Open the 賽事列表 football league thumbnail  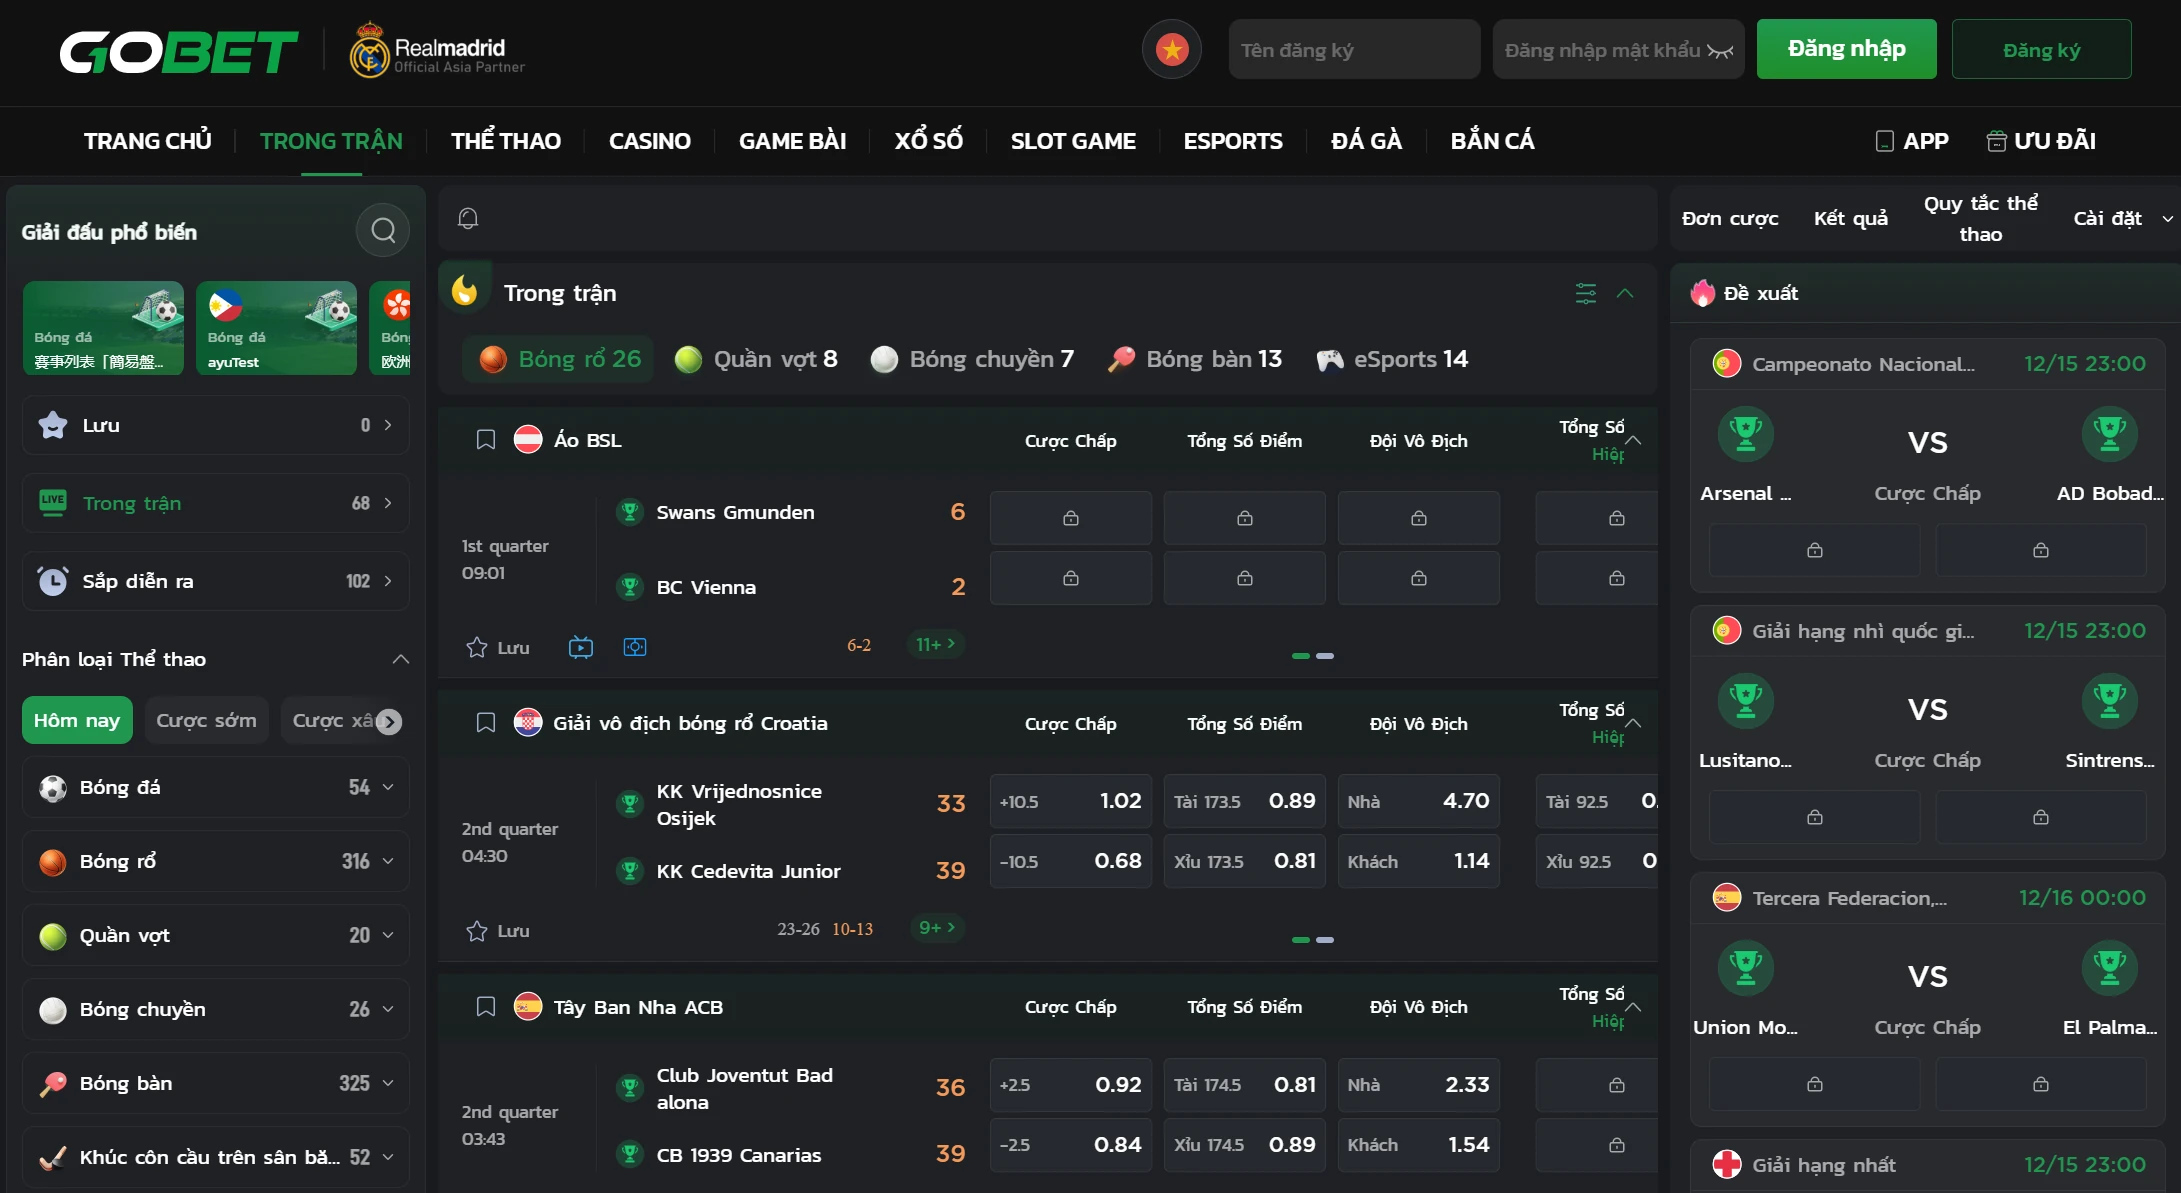click(x=104, y=328)
